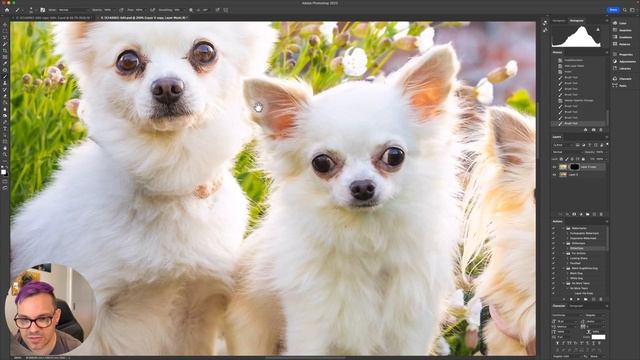Screen dimensions: 640x360
Task: Select the Eraser tool
Action: click(x=5, y=96)
